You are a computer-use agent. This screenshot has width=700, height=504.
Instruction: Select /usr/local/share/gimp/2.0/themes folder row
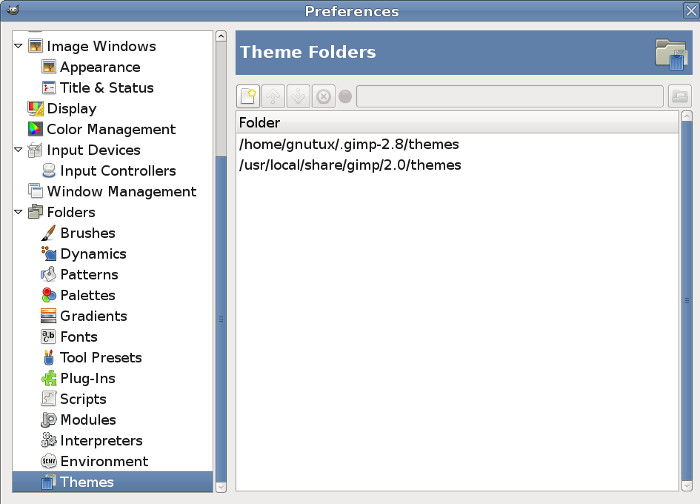pyautogui.click(x=457, y=165)
